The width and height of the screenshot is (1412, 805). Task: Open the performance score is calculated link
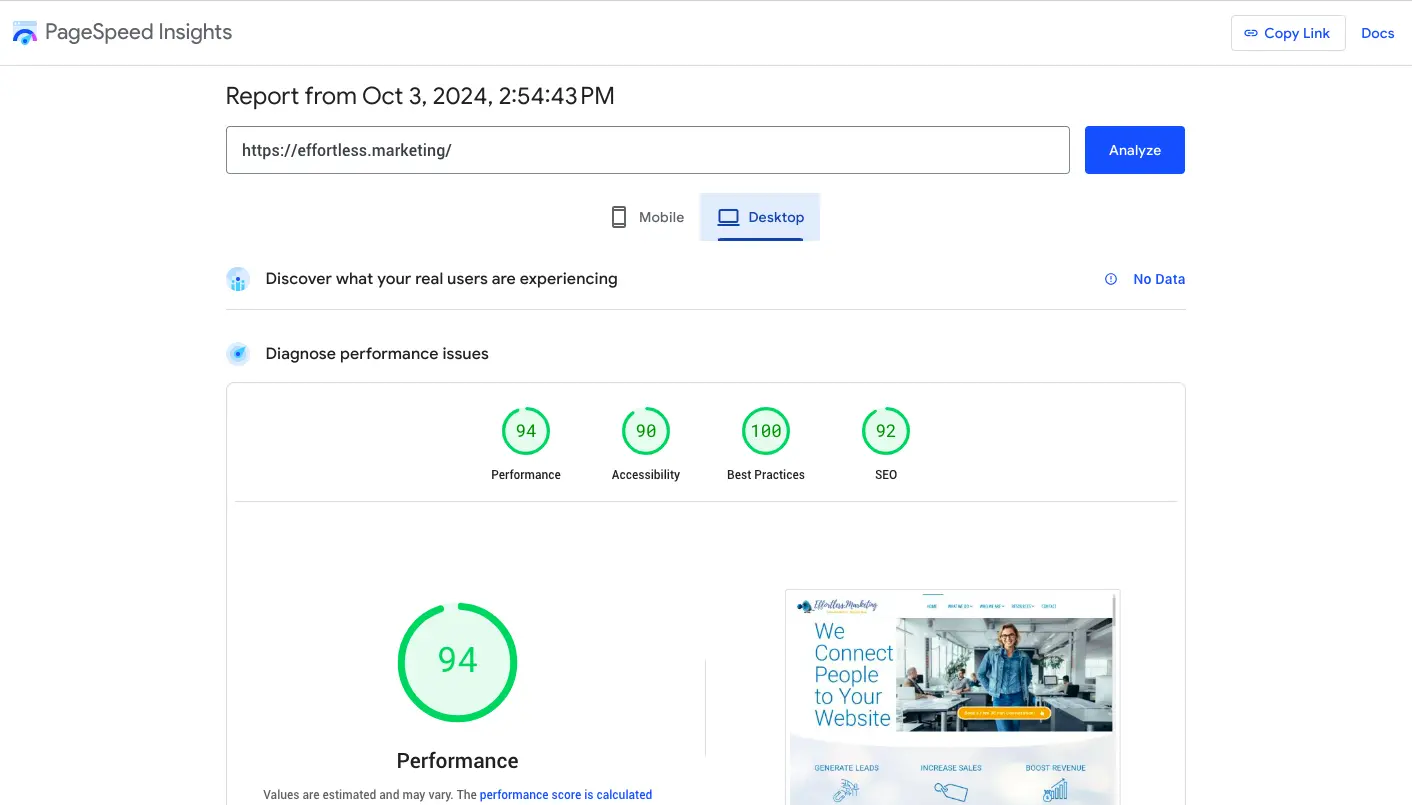[x=565, y=795]
